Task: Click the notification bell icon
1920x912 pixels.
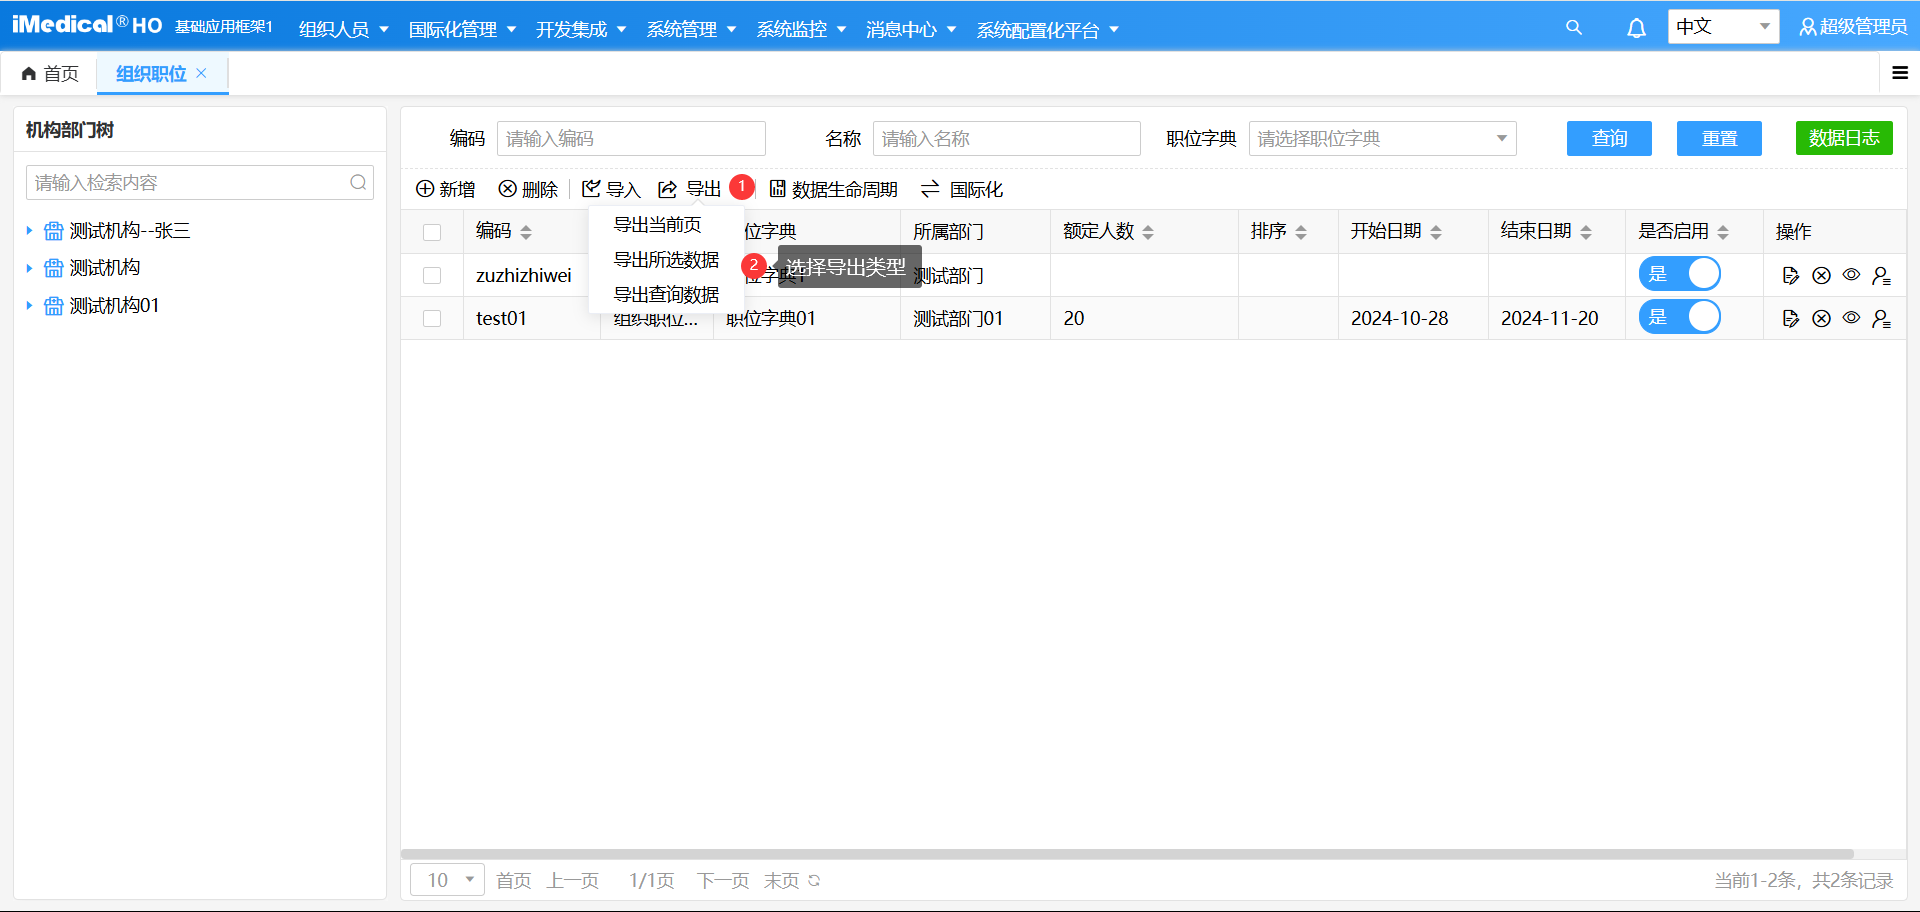Action: pyautogui.click(x=1636, y=28)
